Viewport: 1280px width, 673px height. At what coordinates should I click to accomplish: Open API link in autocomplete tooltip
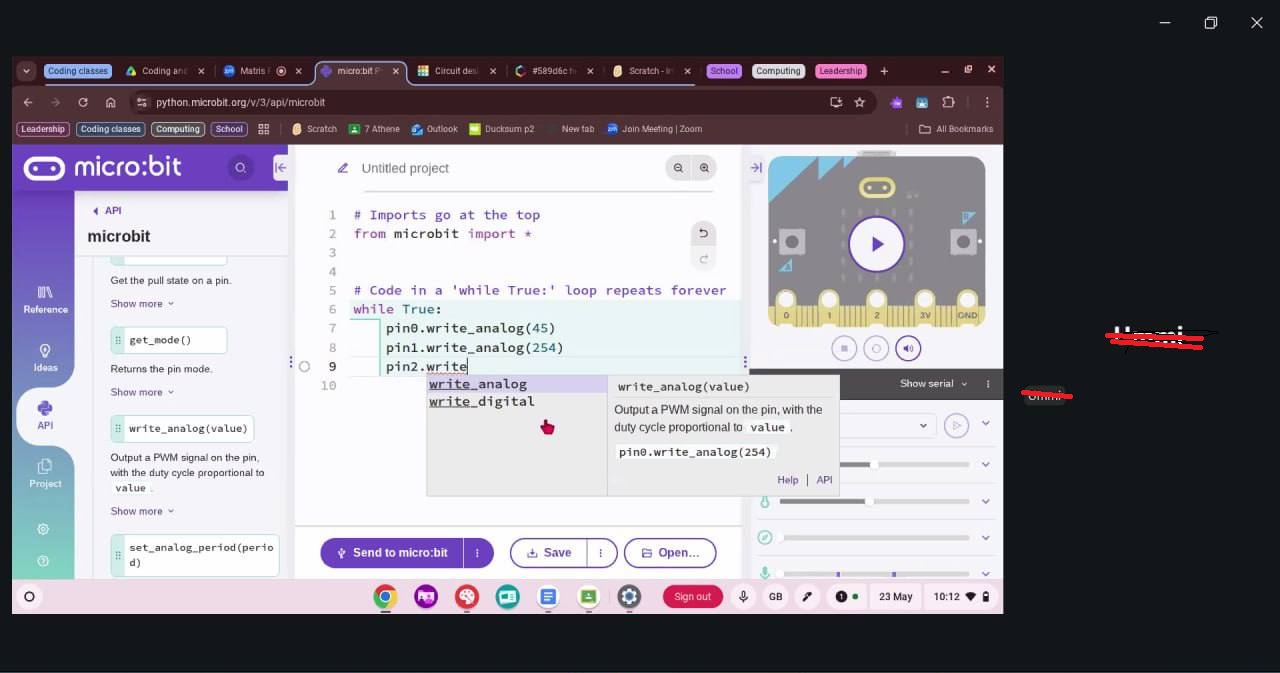click(824, 480)
